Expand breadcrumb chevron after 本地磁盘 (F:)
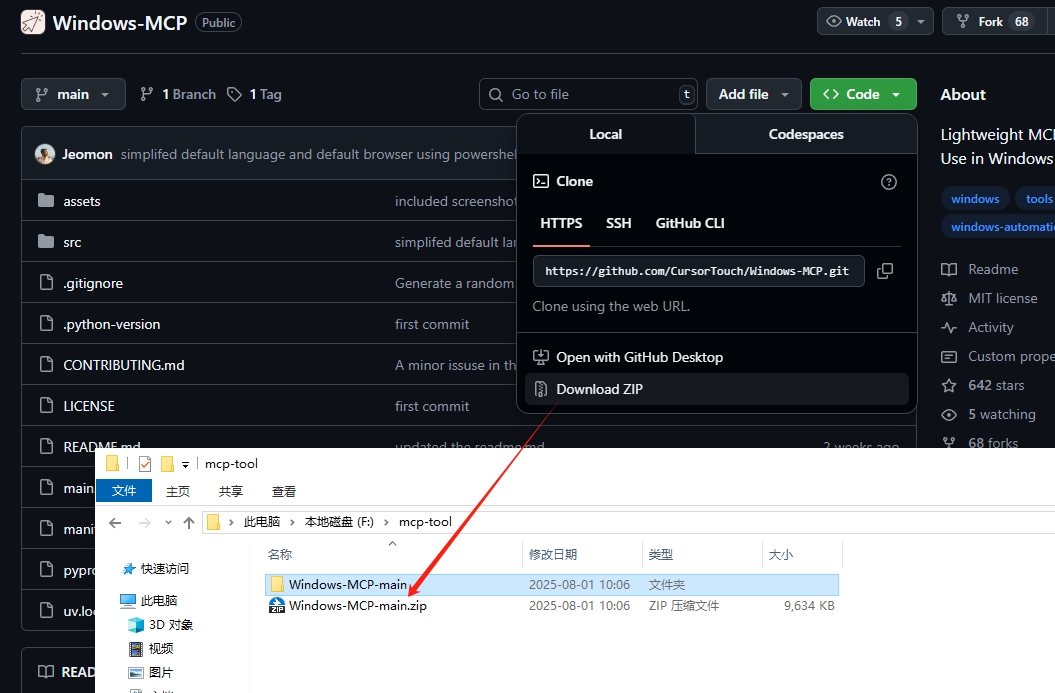This screenshot has width=1055, height=693. point(386,522)
